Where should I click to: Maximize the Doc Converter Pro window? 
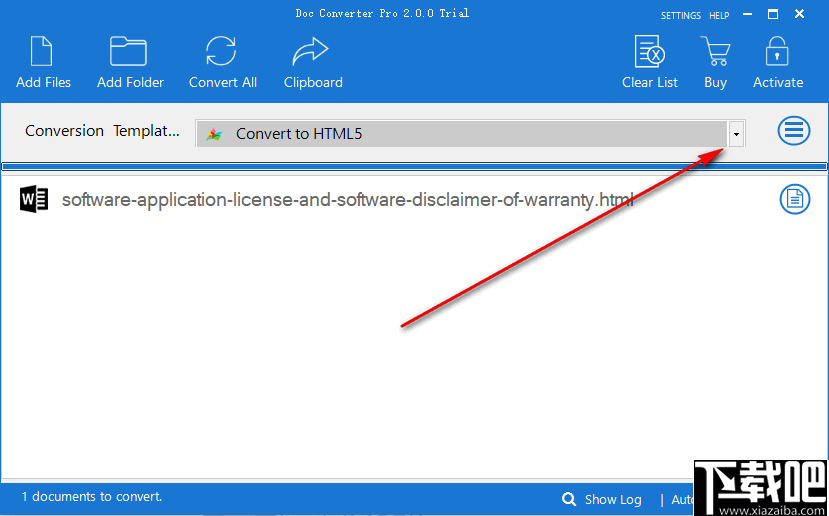pyautogui.click(x=773, y=15)
